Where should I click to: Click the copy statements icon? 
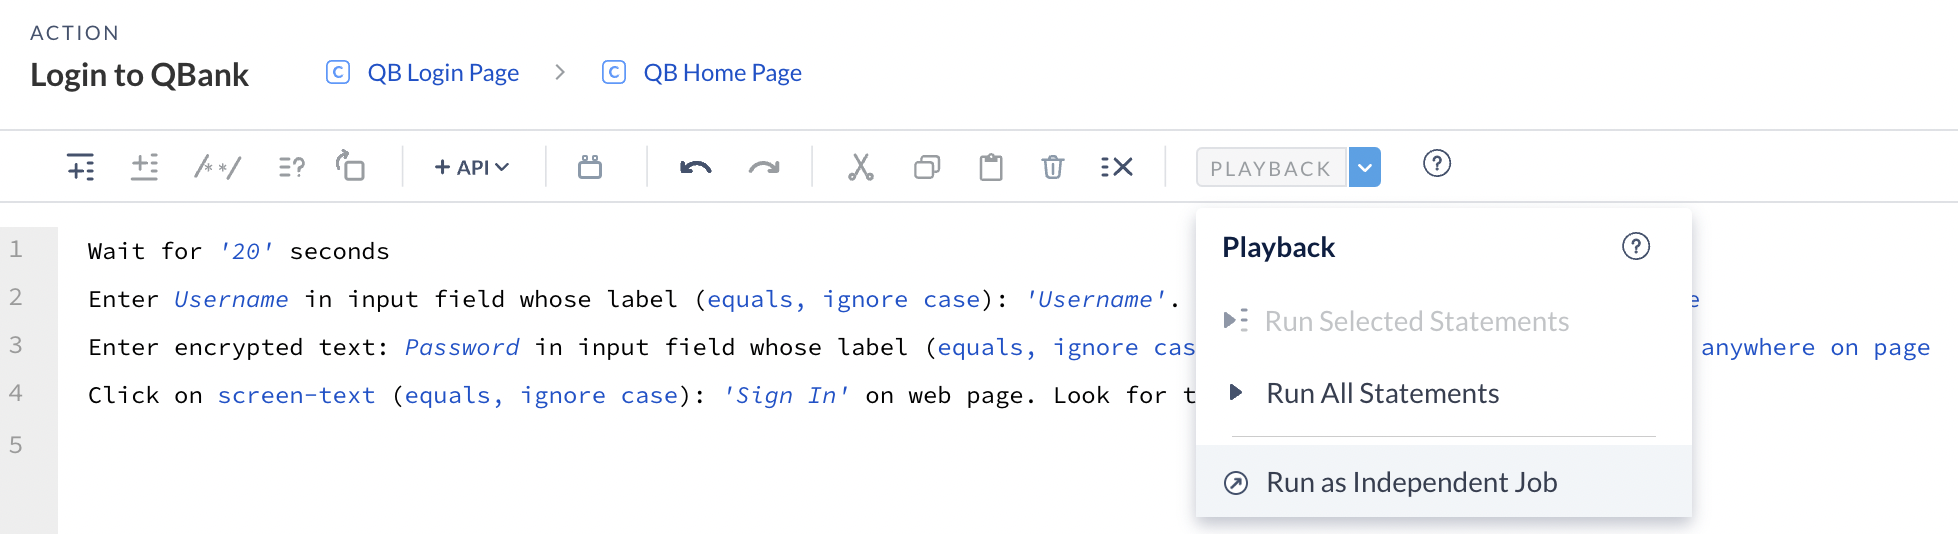coord(927,167)
